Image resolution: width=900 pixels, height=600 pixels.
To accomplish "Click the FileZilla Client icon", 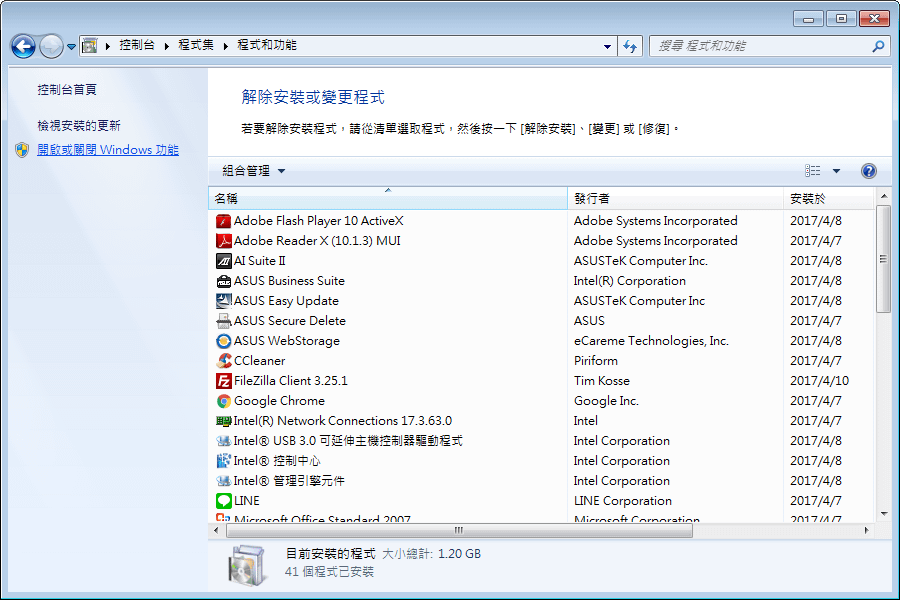I will point(223,381).
